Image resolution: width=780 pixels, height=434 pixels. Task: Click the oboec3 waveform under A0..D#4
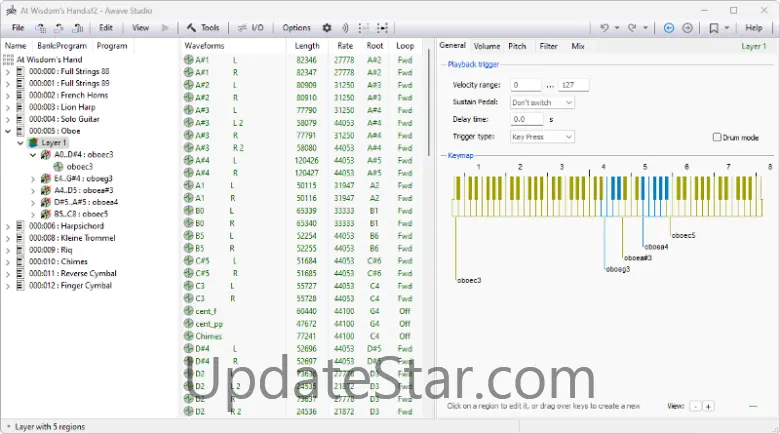click(80, 167)
